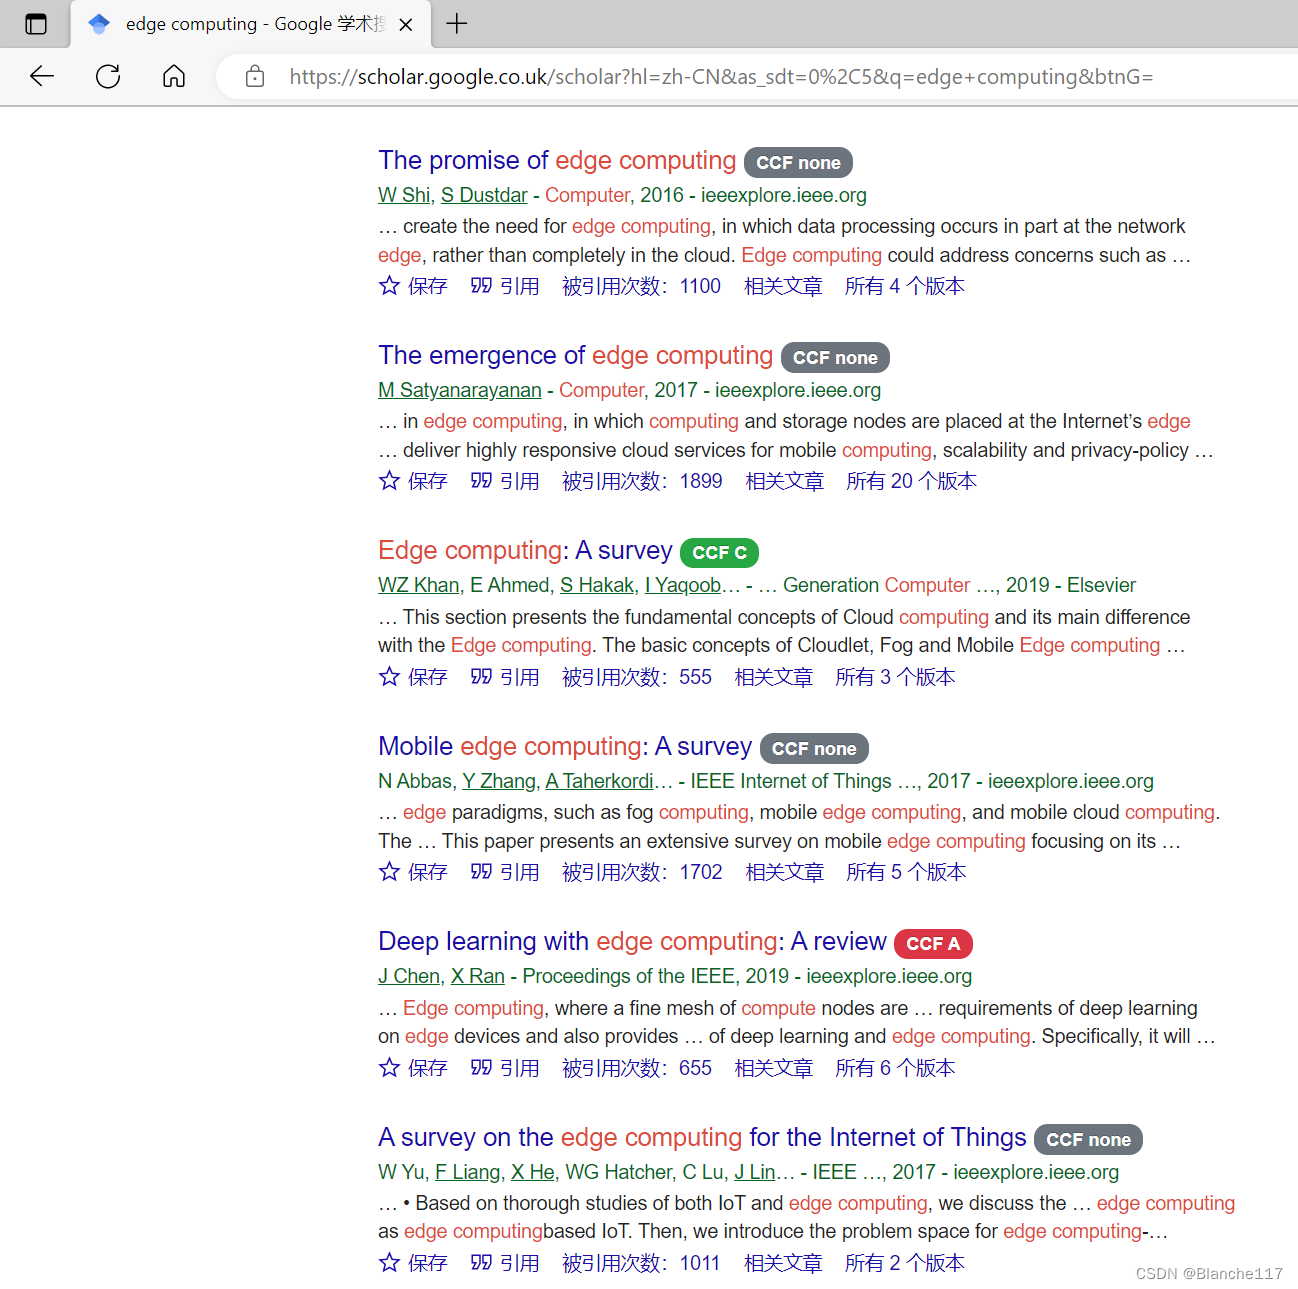Show all 2 versions of 'Internet of Things' survey
Screen dimensions: 1298x1289
pyautogui.click(x=905, y=1263)
